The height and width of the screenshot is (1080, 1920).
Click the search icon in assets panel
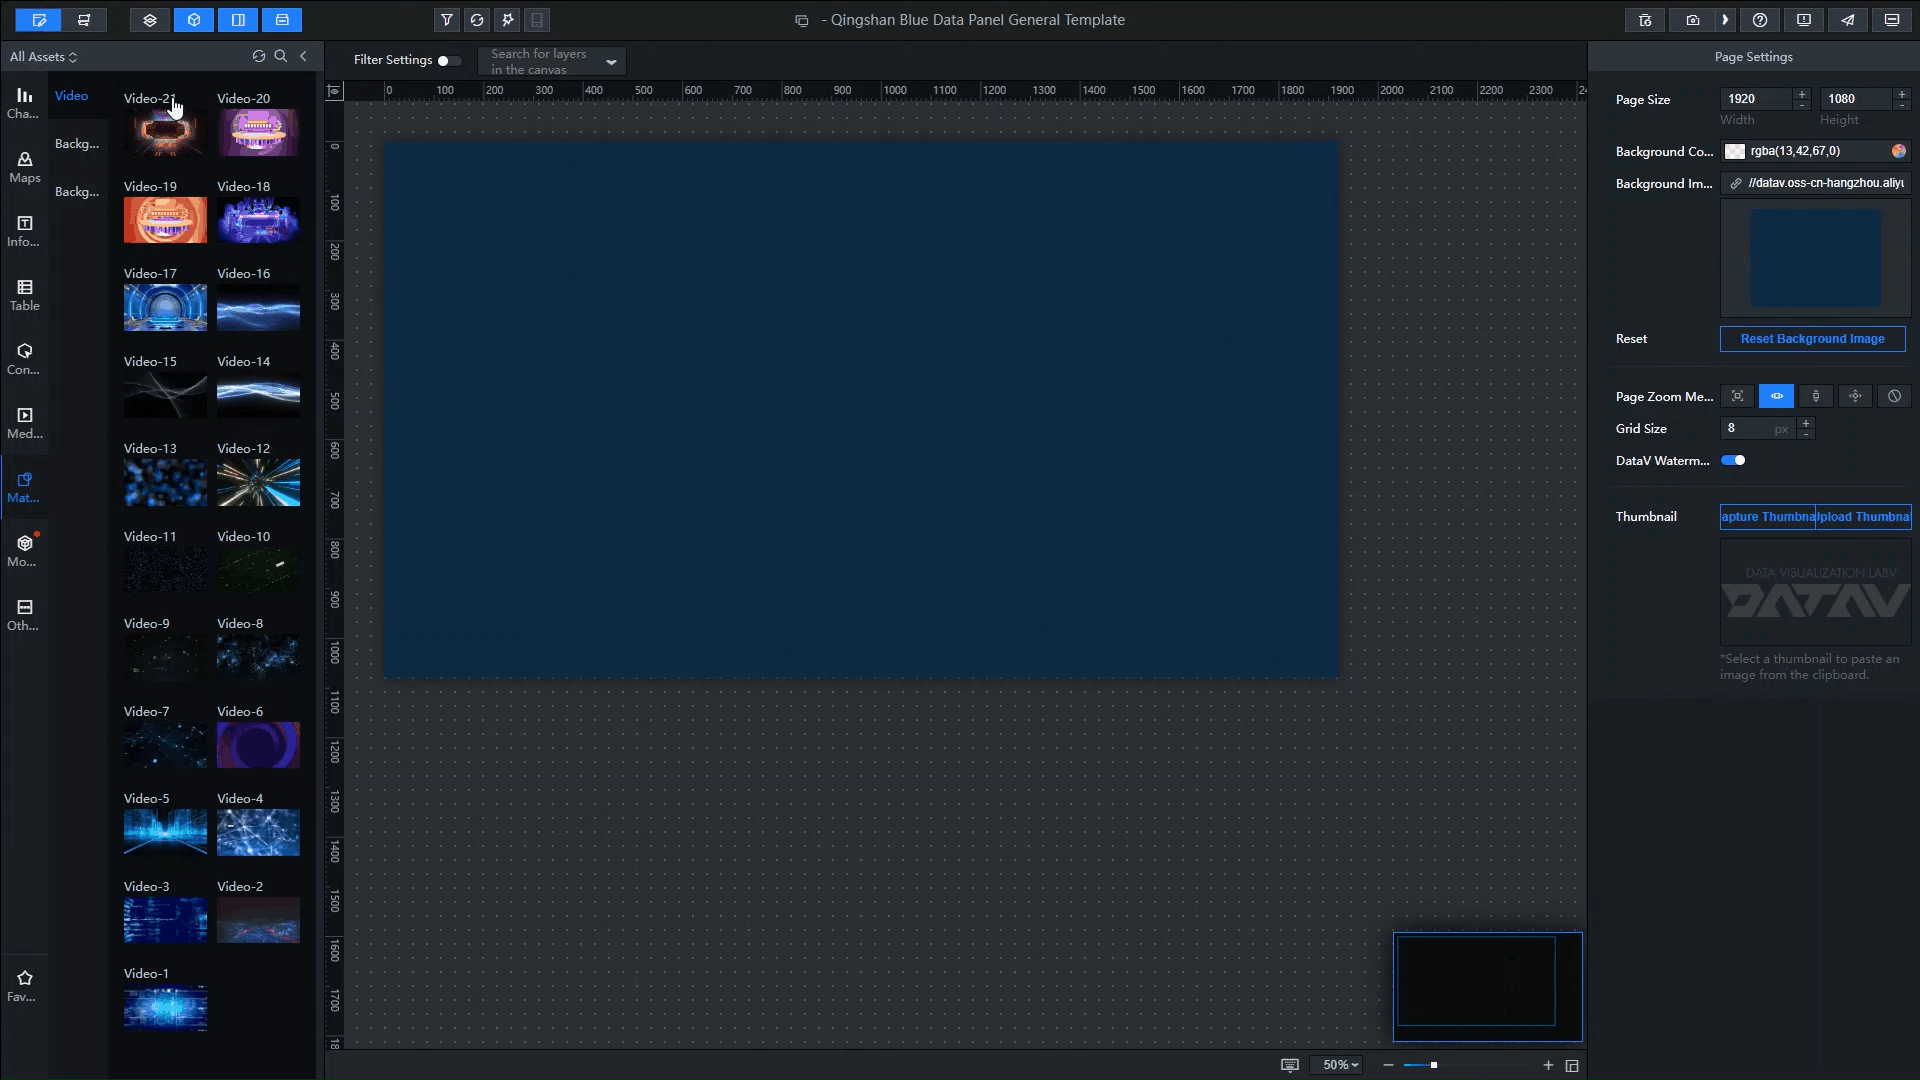click(x=281, y=57)
